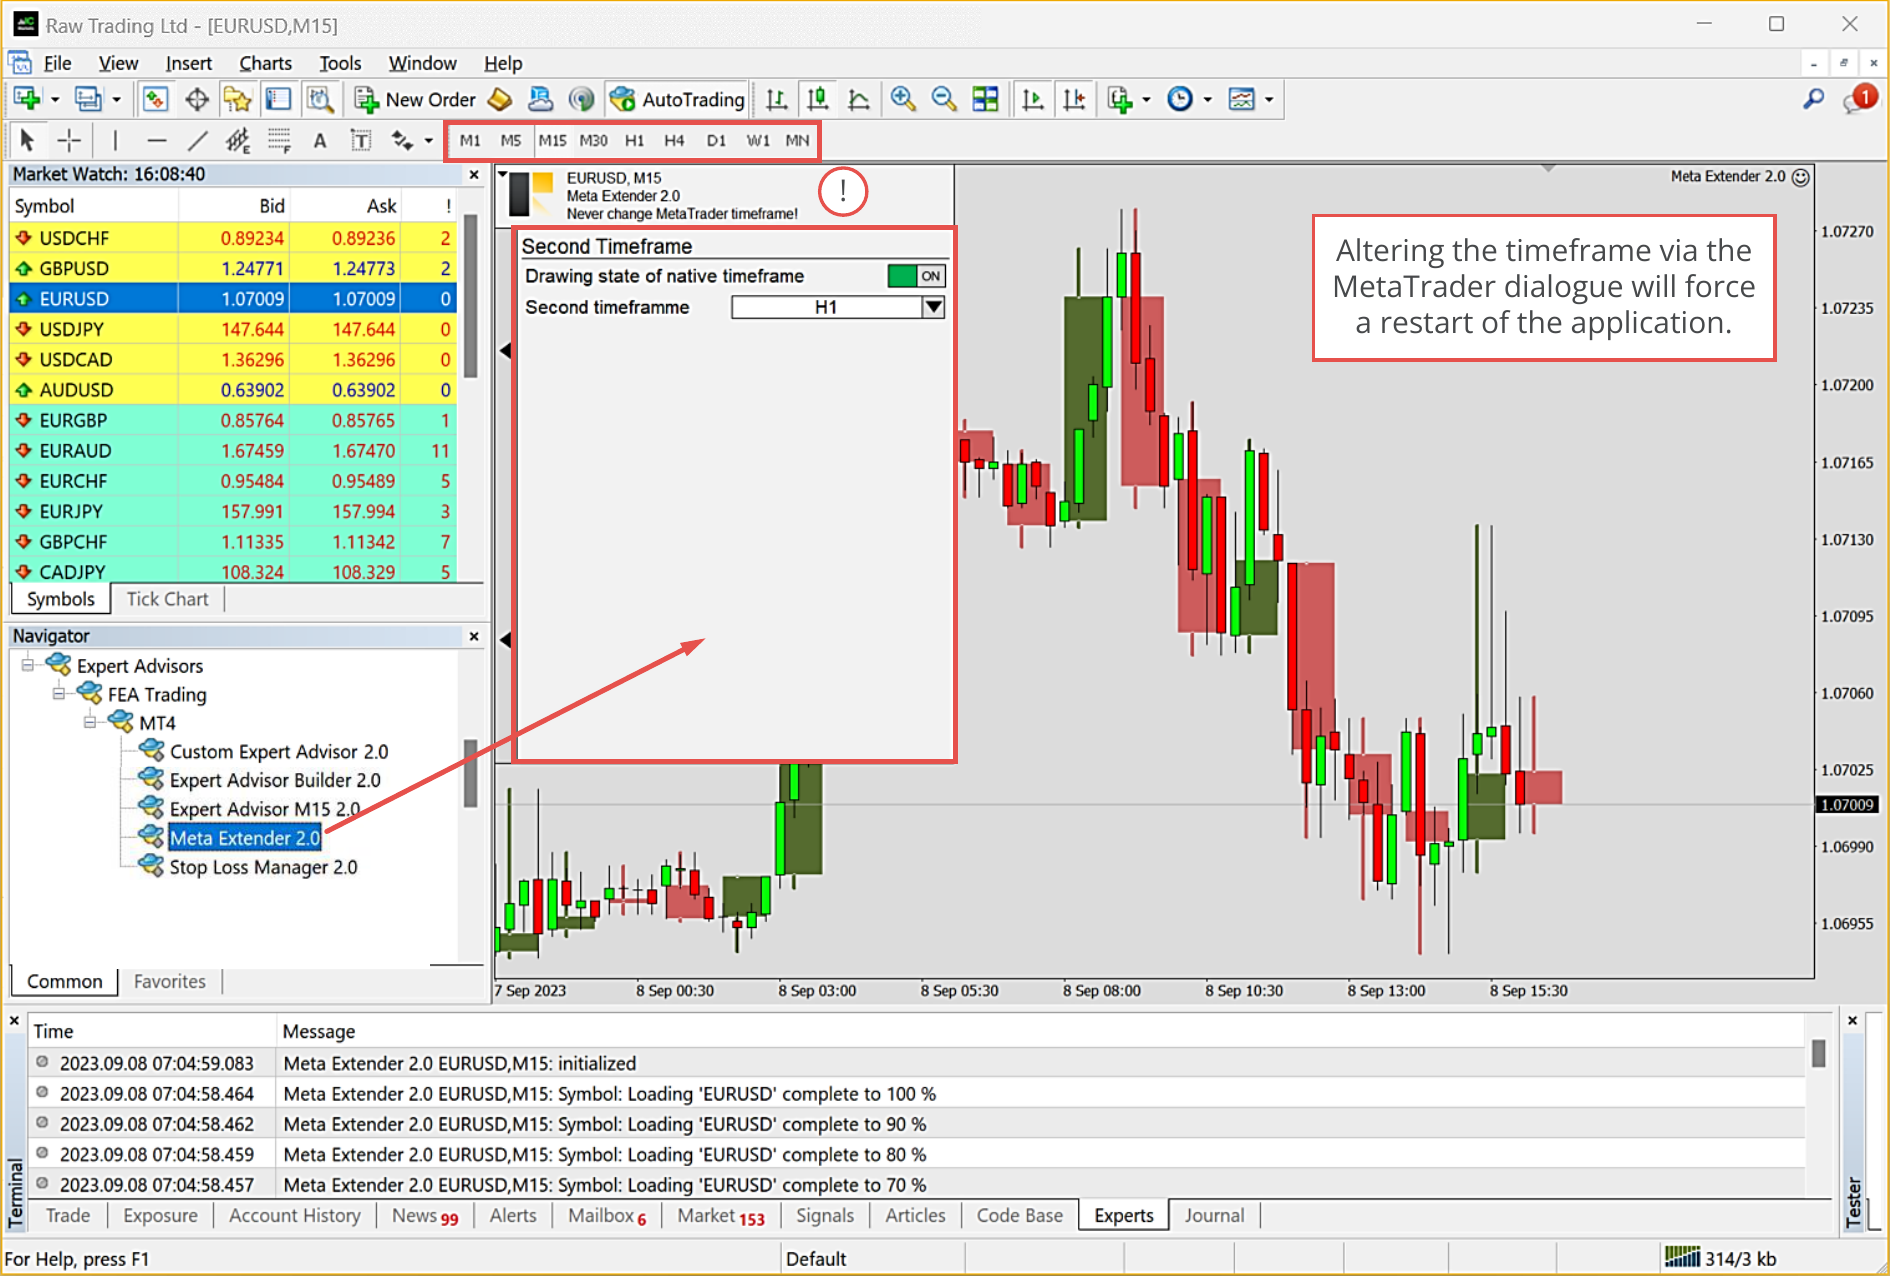This screenshot has height=1276, width=1890.
Task: Open the Templates toolbar icon
Action: (1241, 99)
